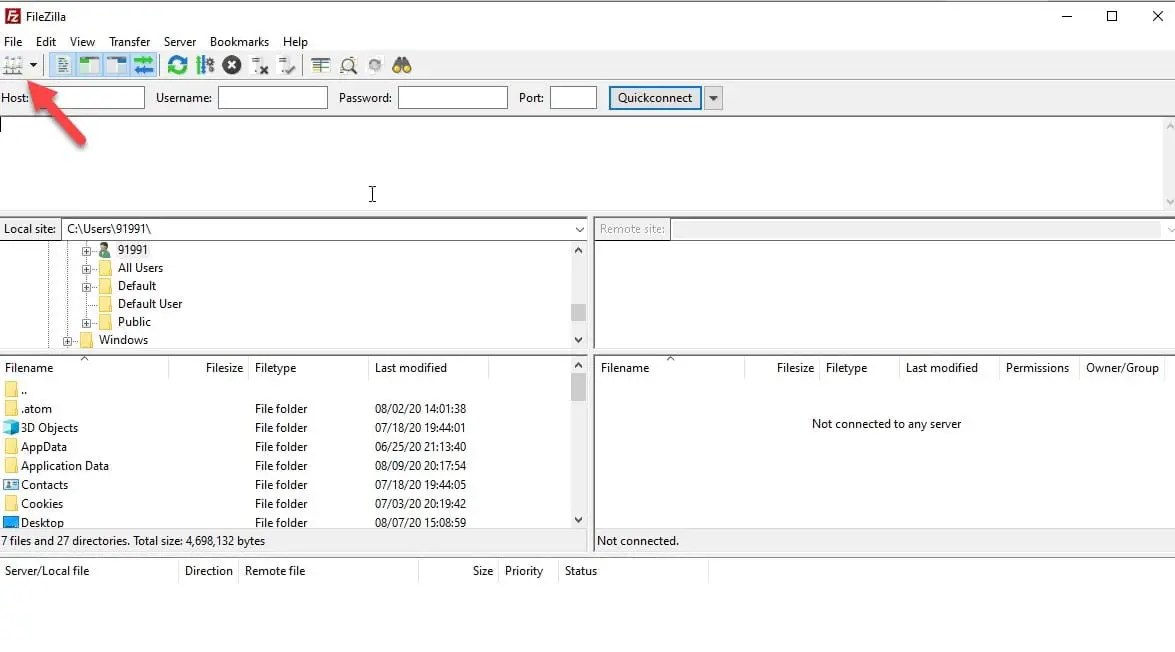Sort local files by Last modified
Viewport: 1175px width, 652px height.
(x=429, y=368)
